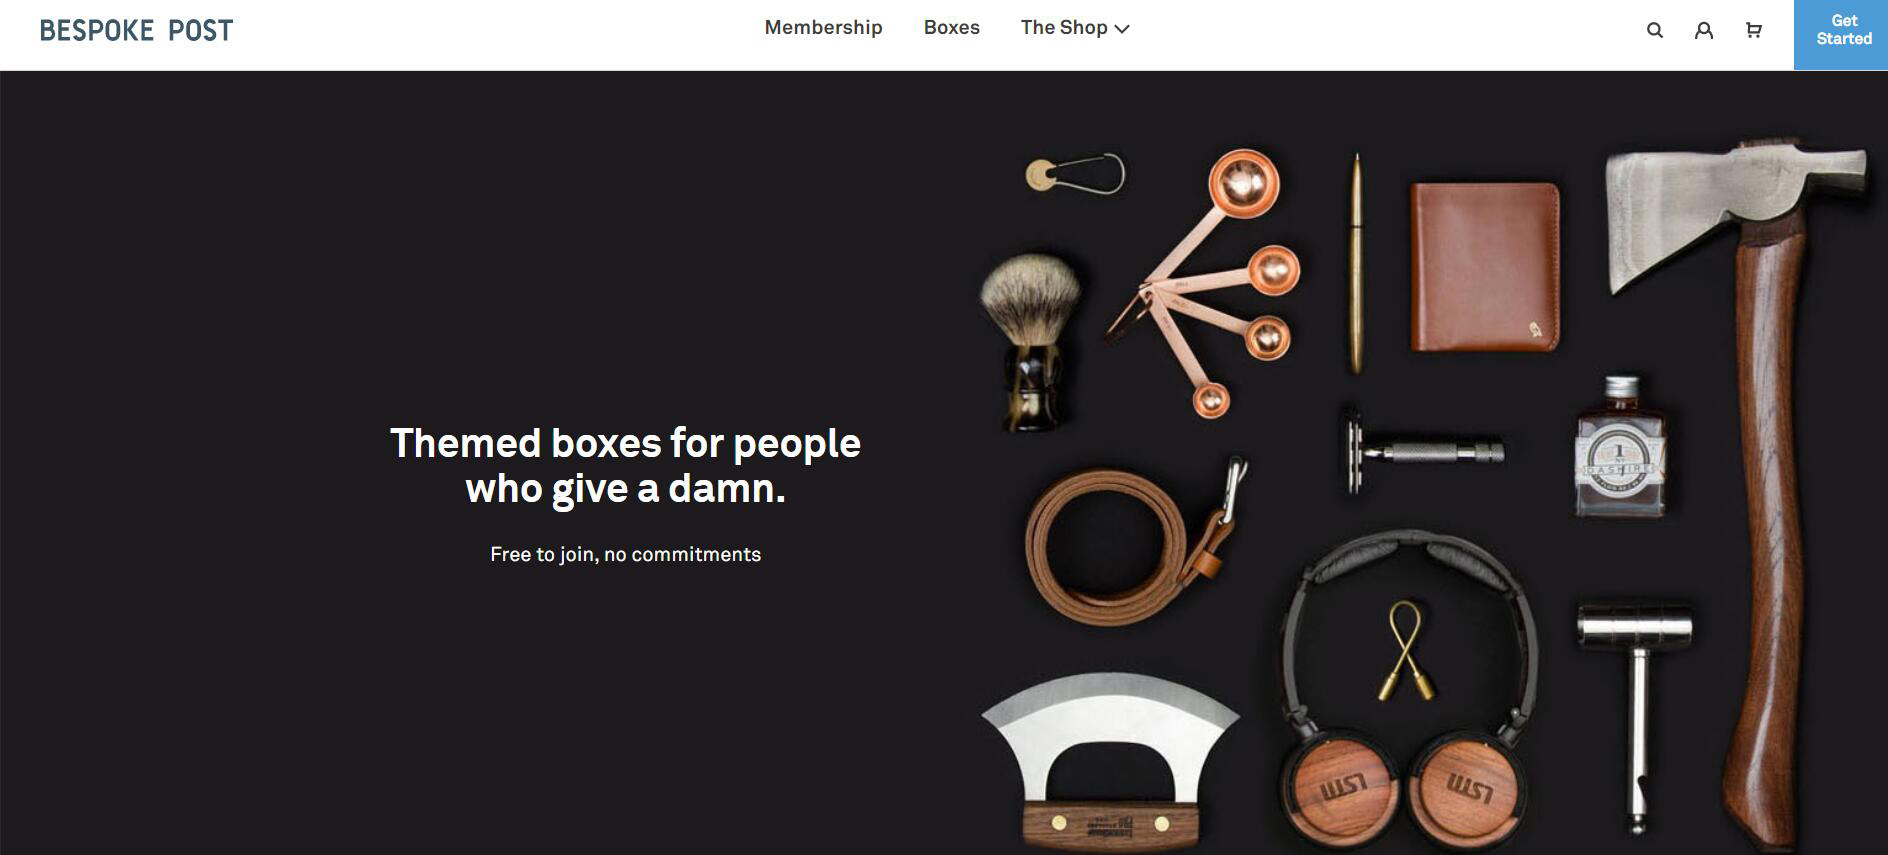View the shopping cart icon
Screen dimensions: 1888x855
pyautogui.click(x=1753, y=31)
